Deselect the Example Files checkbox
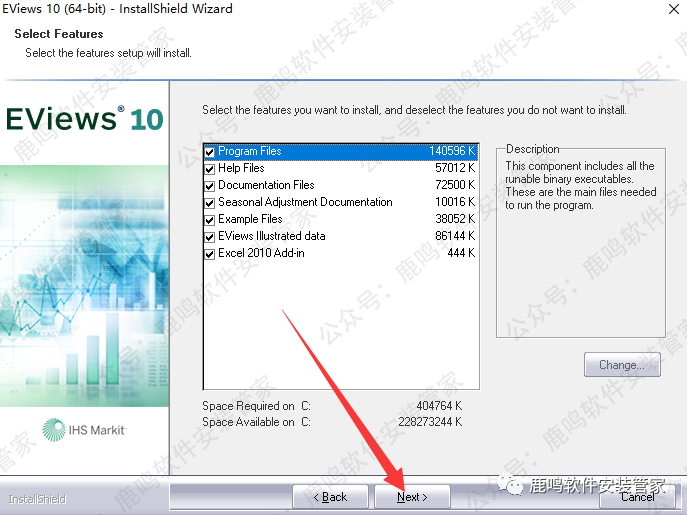 [209, 220]
